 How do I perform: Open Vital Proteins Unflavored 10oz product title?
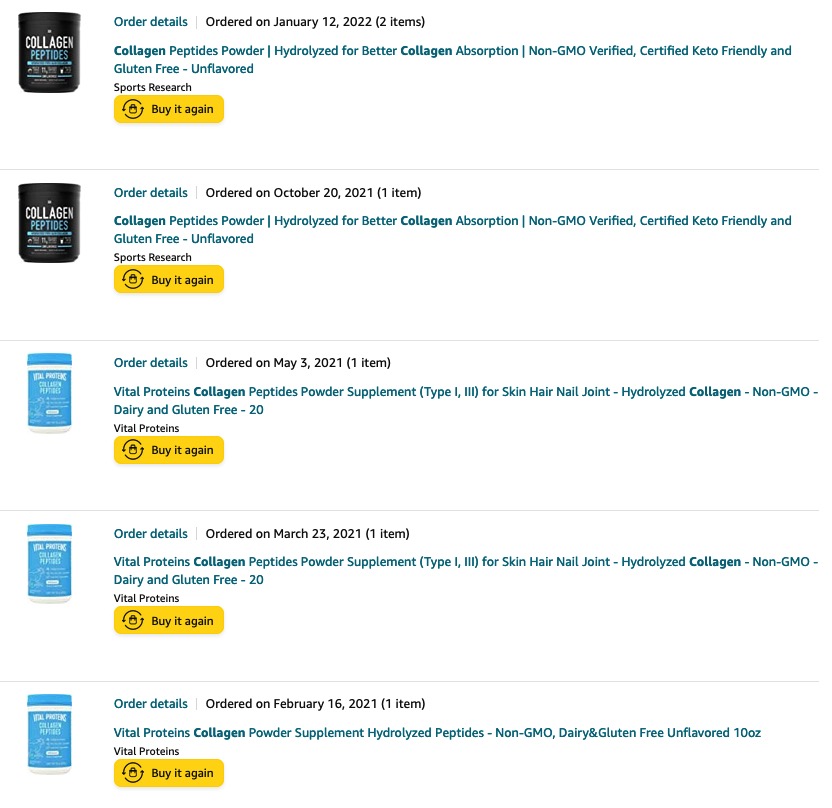pyautogui.click(x=437, y=733)
